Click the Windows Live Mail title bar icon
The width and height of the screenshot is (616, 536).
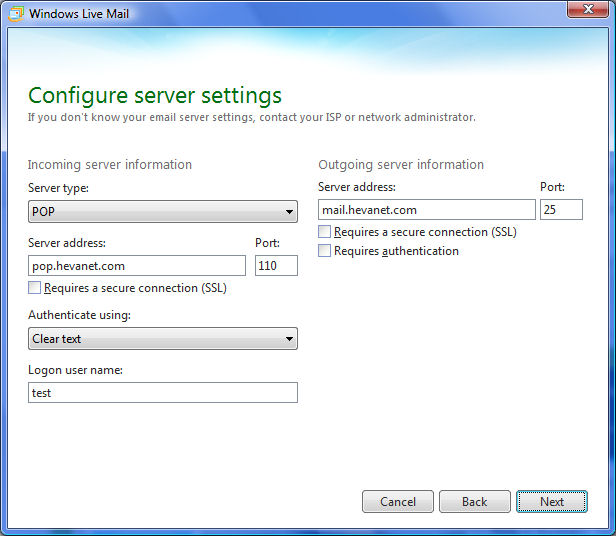coord(16,14)
